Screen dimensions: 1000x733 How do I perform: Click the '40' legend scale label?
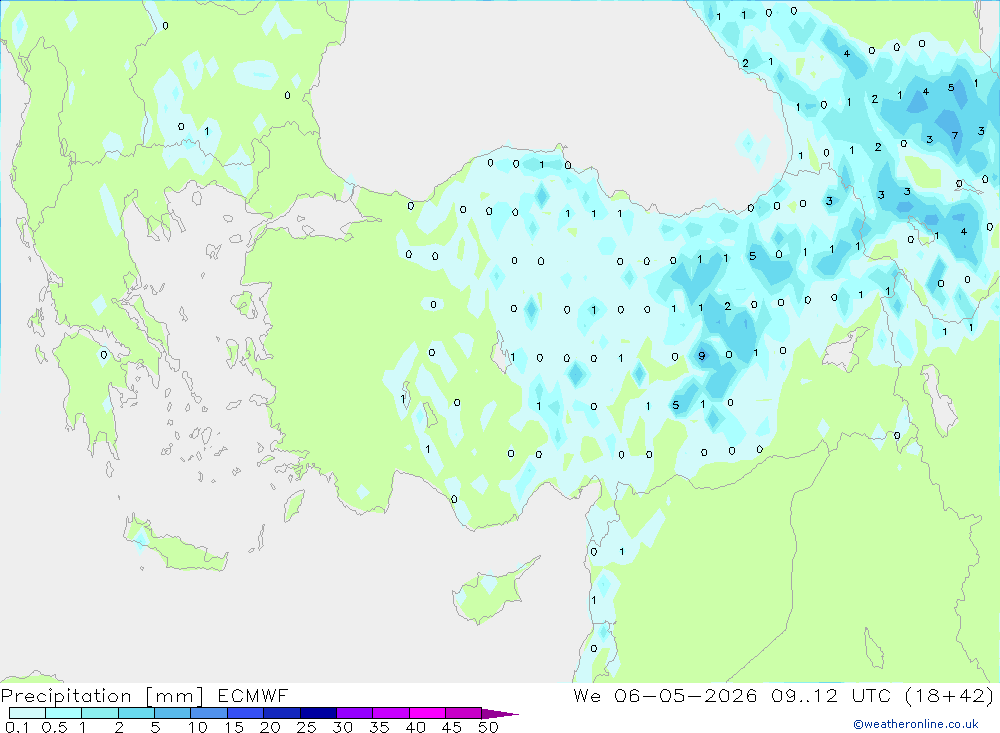[415, 727]
